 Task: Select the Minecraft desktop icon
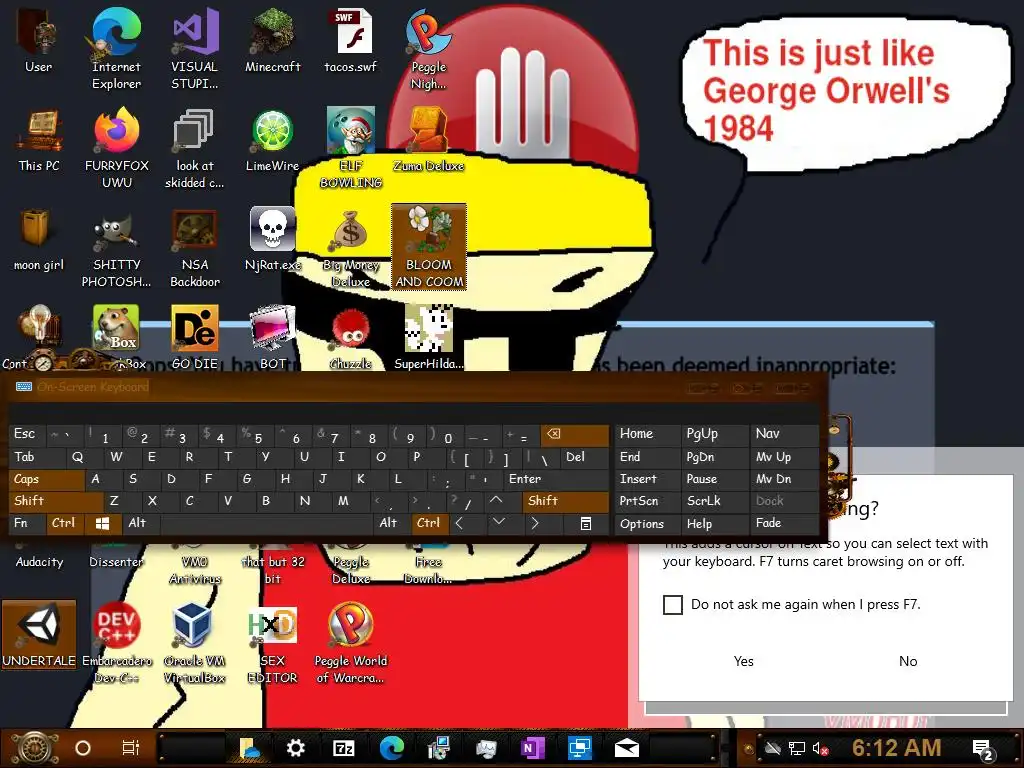[272, 40]
